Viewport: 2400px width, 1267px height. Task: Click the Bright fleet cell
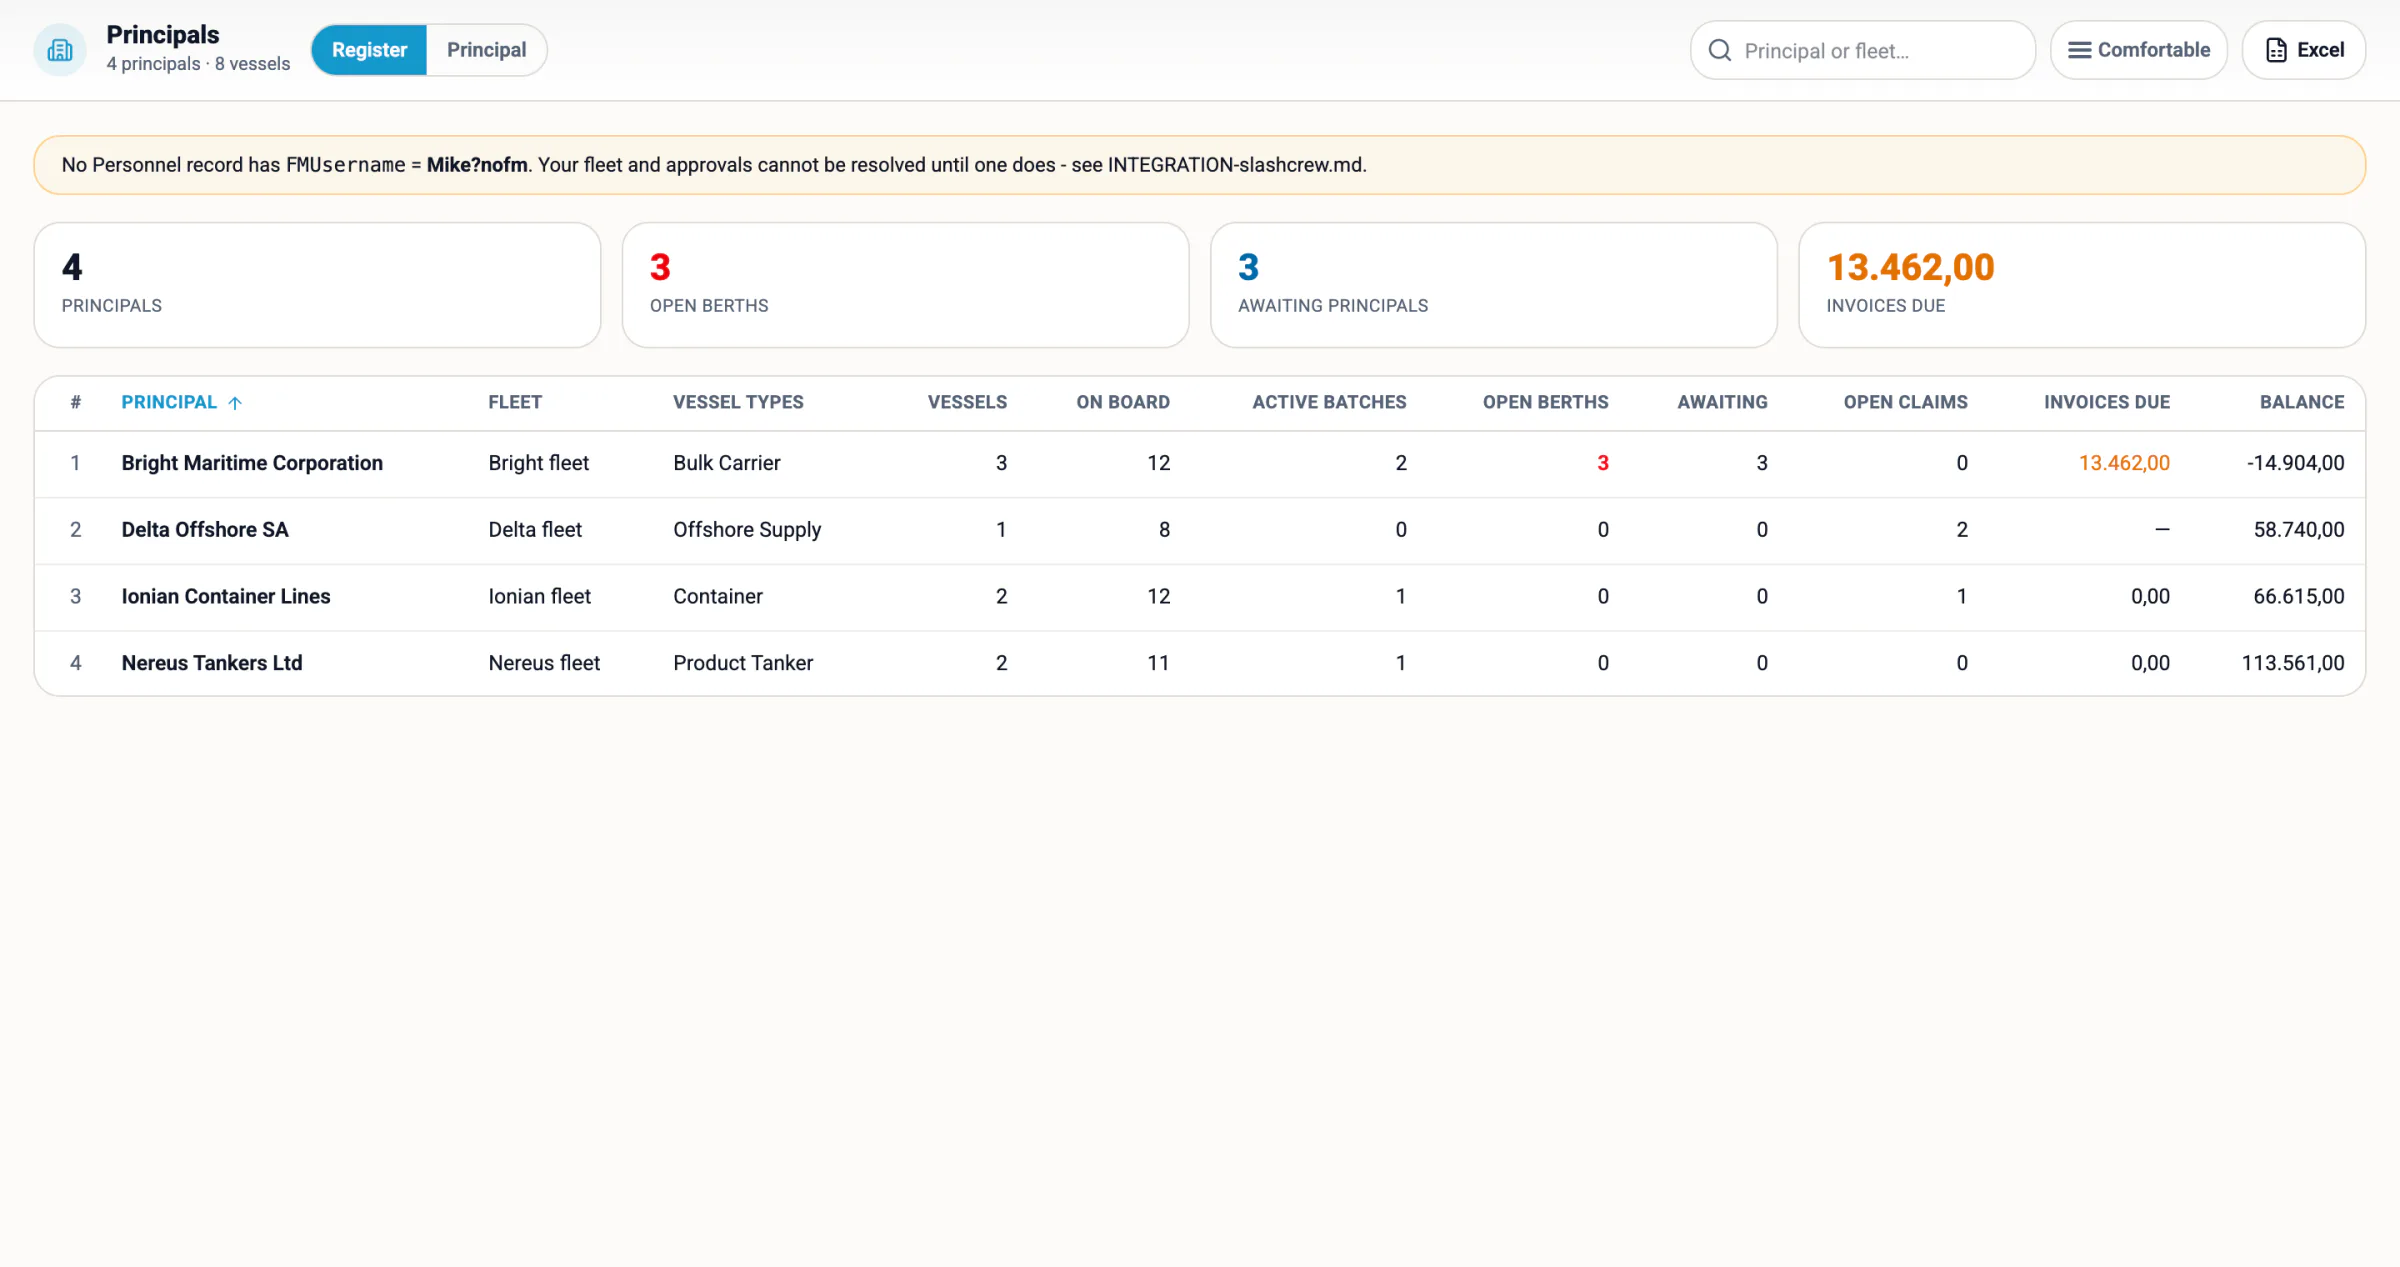(x=538, y=463)
